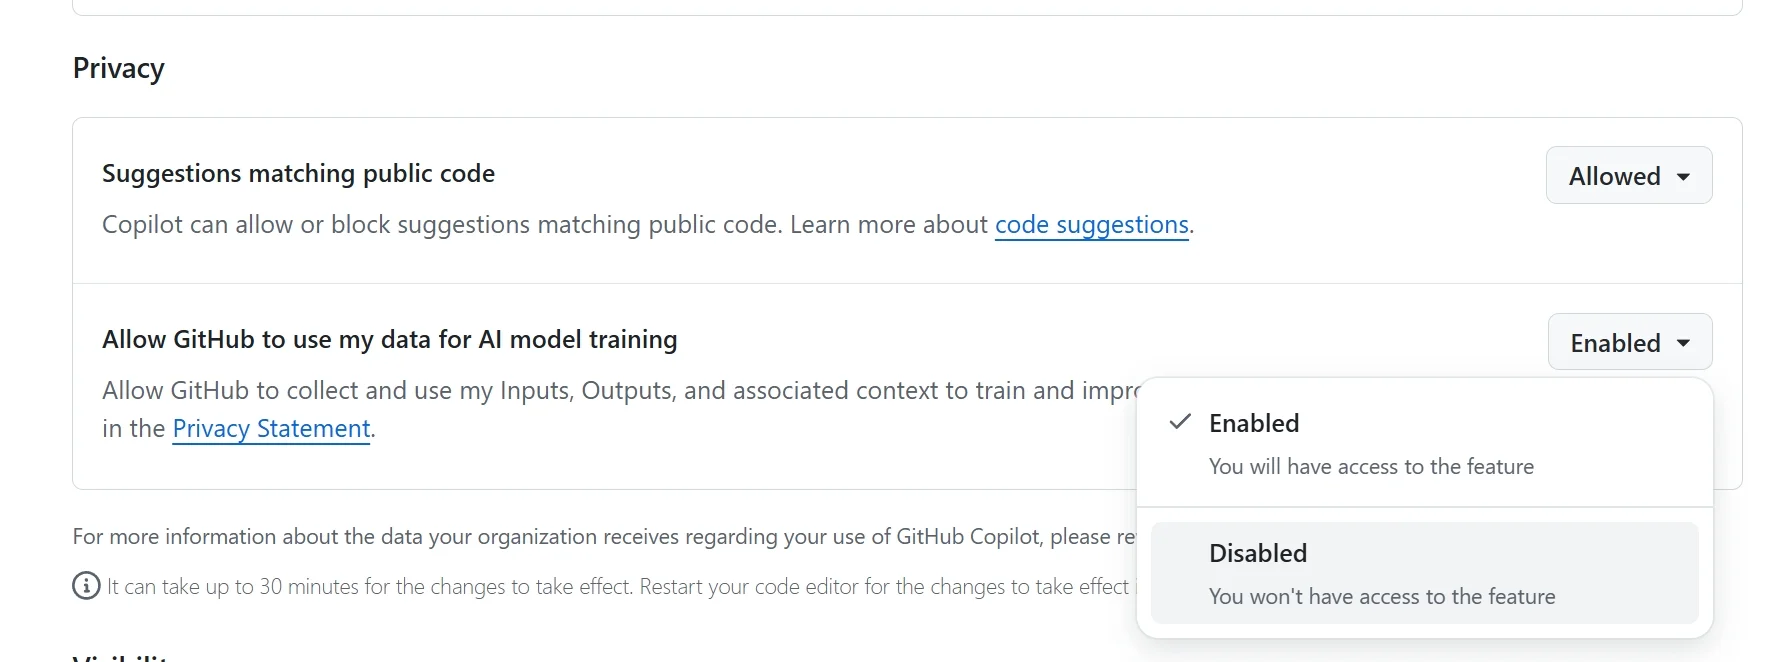Click "You will have access to the feature" text
Image resolution: width=1765 pixels, height=662 pixels.
(1370, 466)
